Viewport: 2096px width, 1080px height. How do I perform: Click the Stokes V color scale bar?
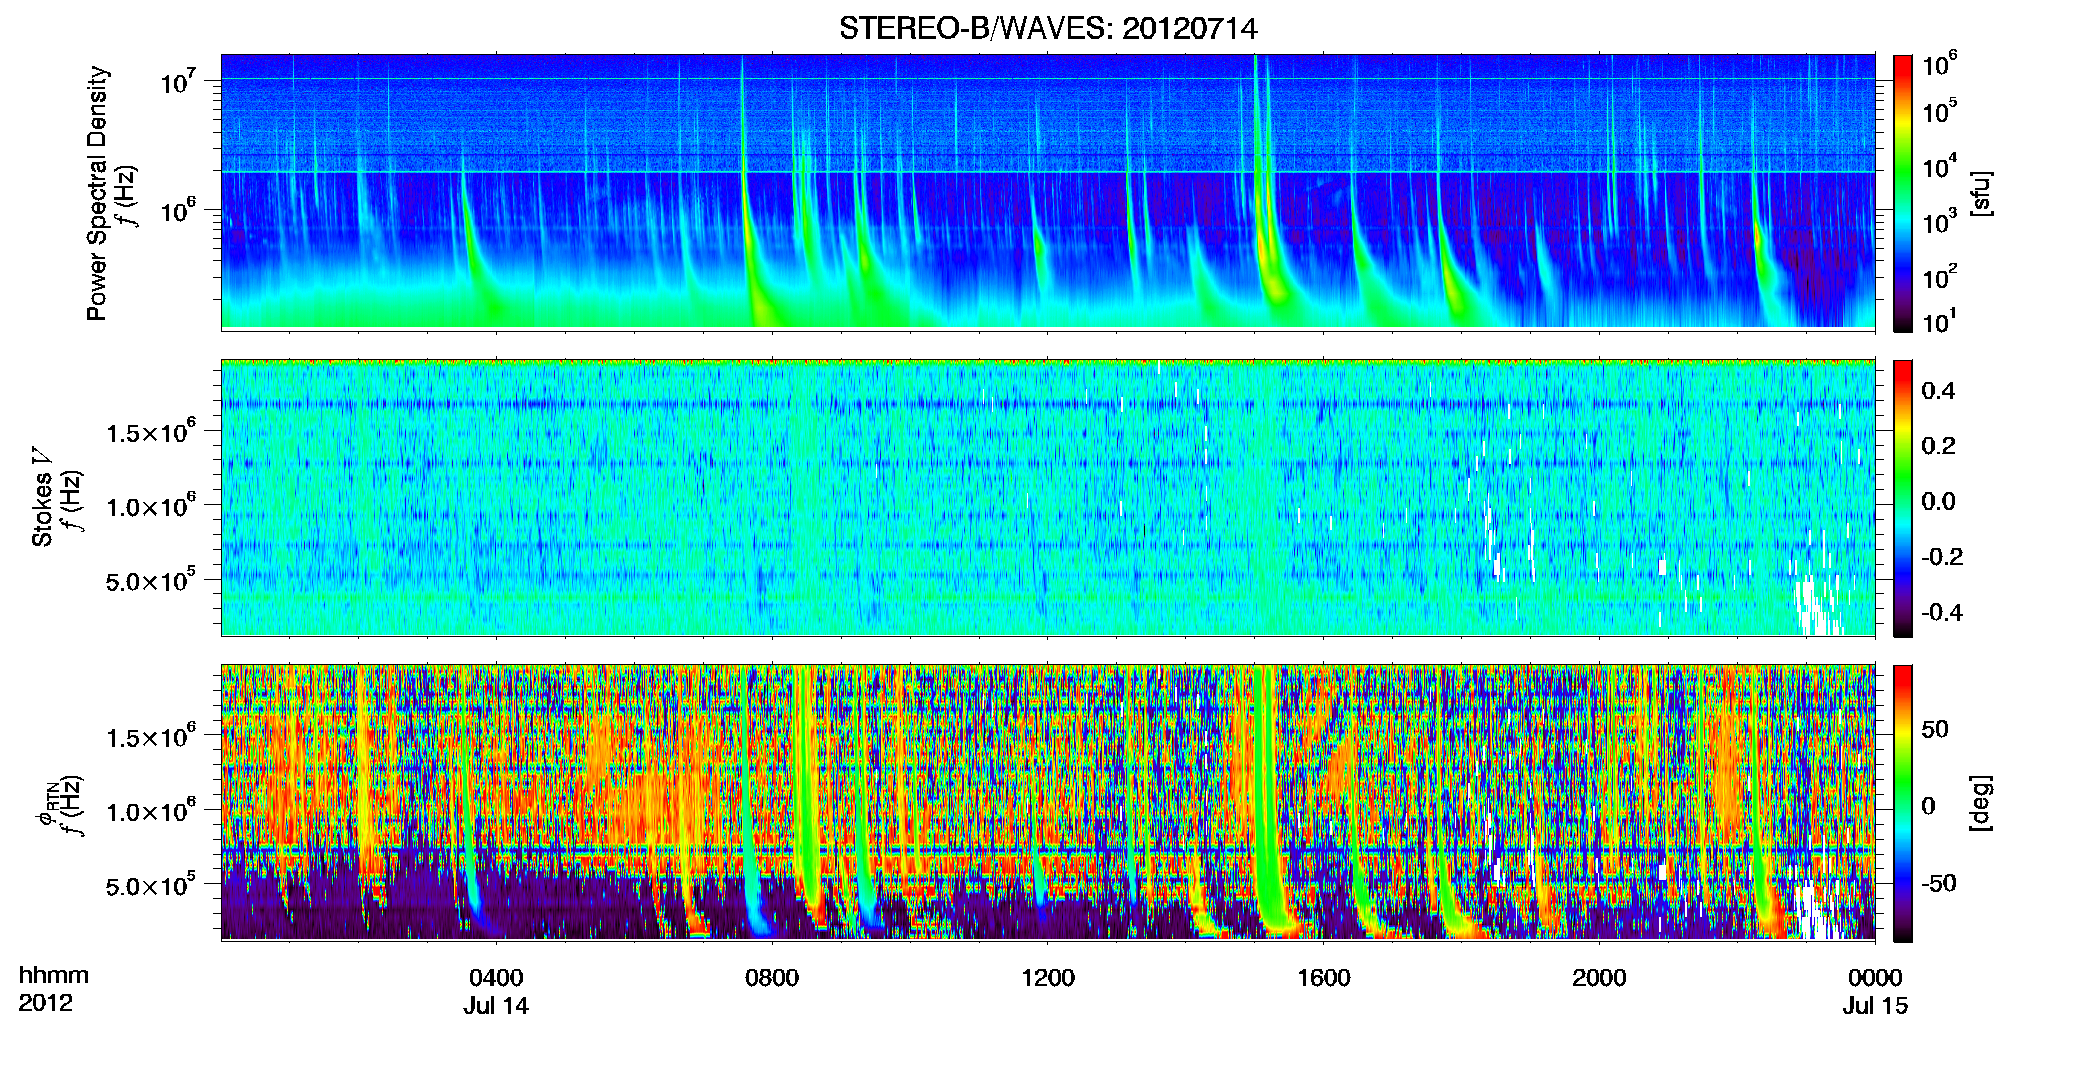click(1902, 498)
